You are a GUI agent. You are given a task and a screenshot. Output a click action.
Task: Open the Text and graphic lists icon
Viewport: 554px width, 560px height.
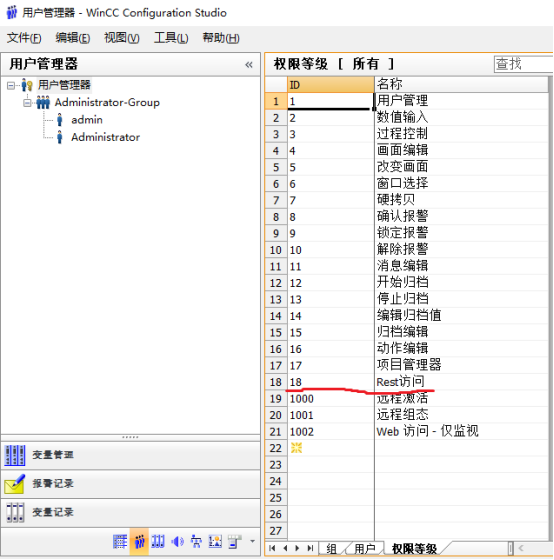tap(215, 541)
